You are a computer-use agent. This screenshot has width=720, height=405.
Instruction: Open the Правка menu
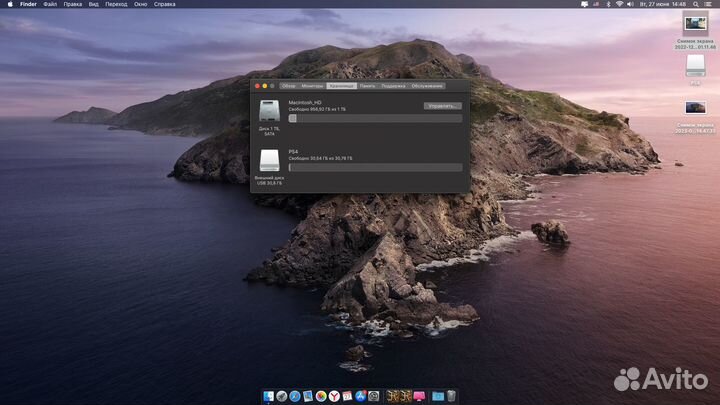coord(73,4)
